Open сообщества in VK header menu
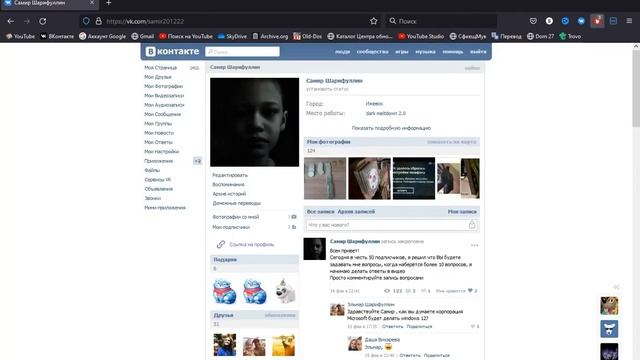Screen dimensions: 640x360 (372, 51)
